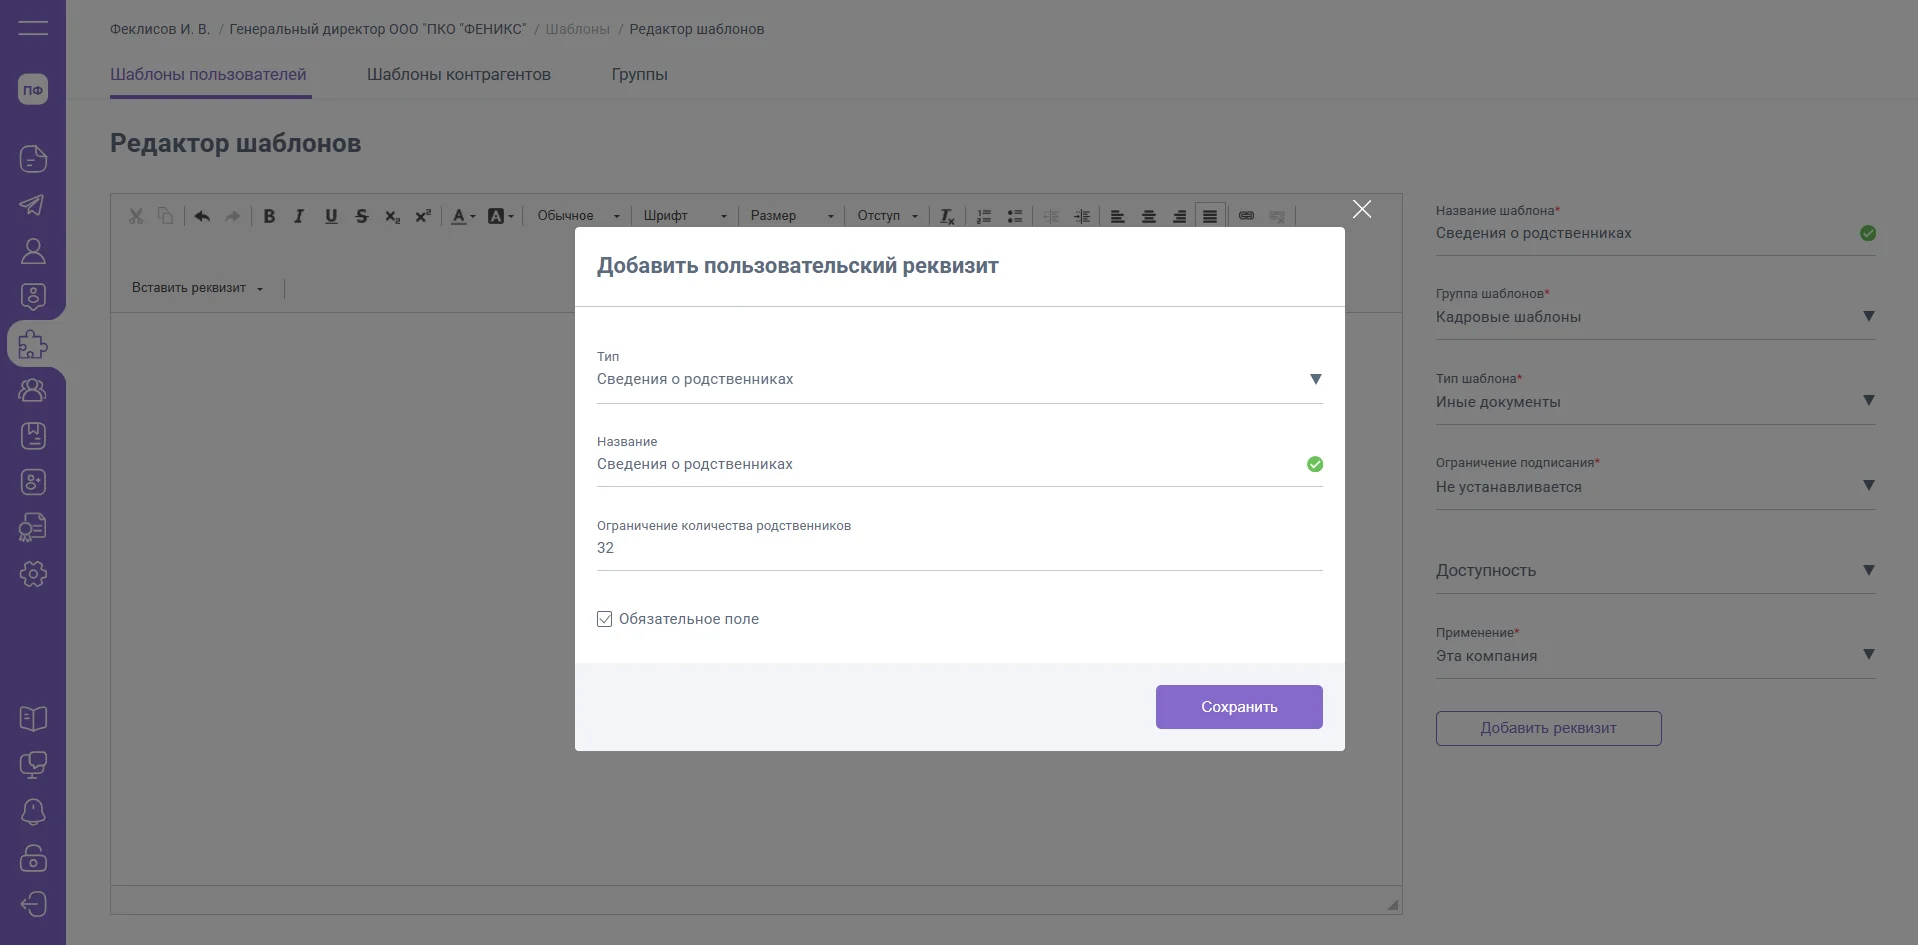
Task: Click the paper plane icon in the sidebar
Action: click(33, 205)
